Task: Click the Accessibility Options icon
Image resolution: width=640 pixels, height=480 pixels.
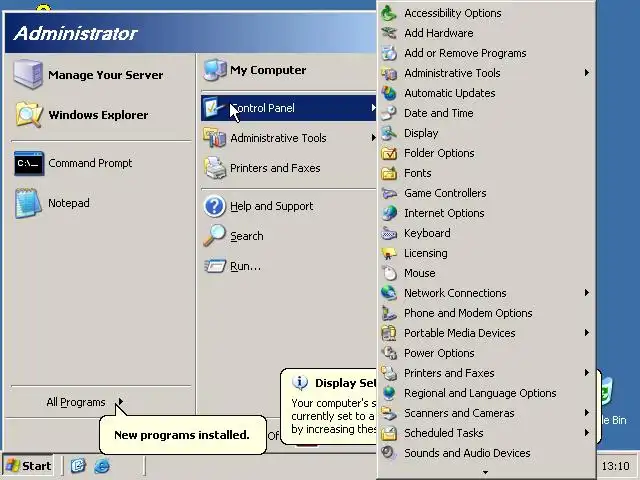Action: [389, 13]
